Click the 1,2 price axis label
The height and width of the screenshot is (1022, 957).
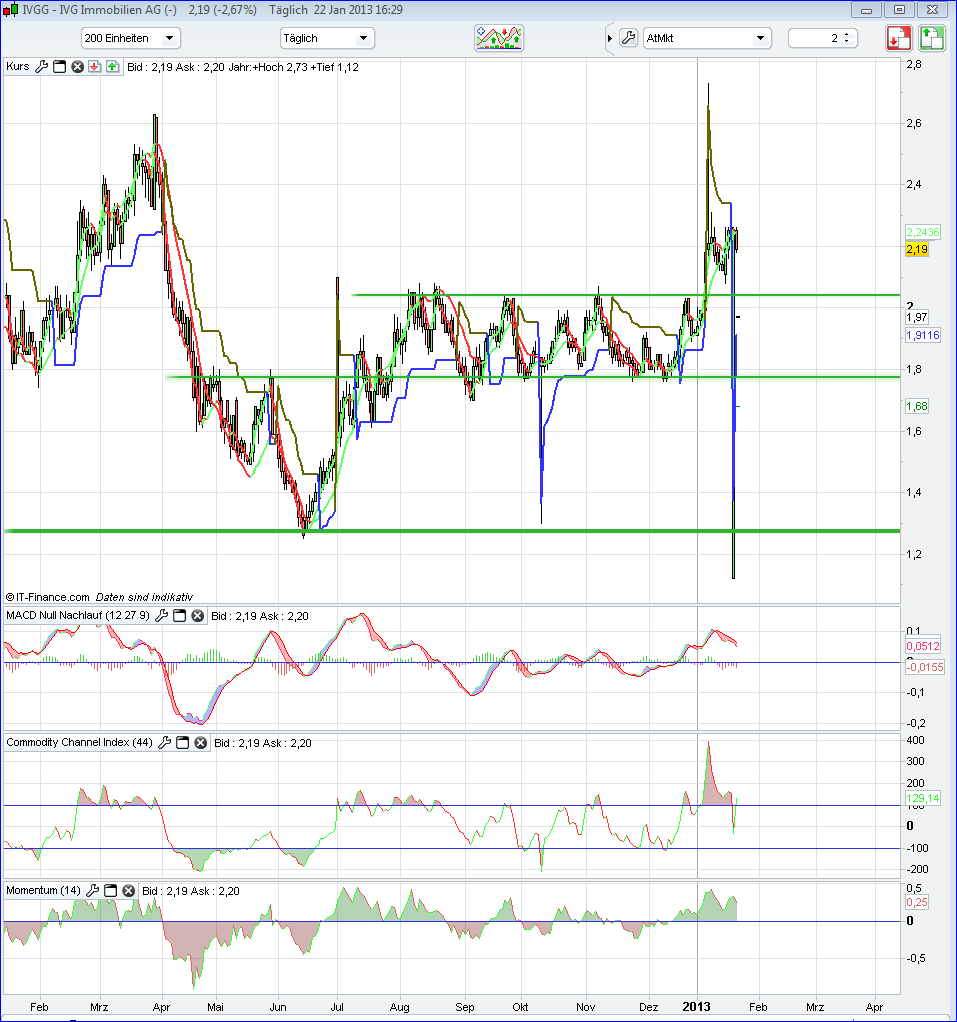[914, 554]
